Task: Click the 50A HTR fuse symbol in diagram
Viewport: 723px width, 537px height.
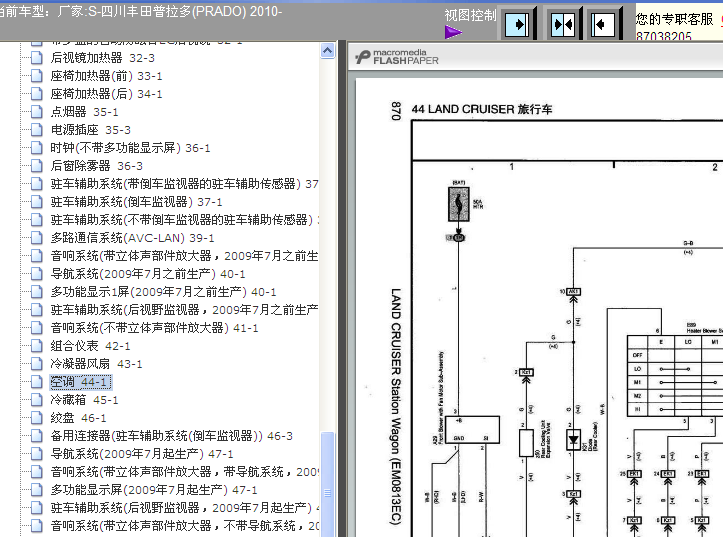Action: click(459, 204)
